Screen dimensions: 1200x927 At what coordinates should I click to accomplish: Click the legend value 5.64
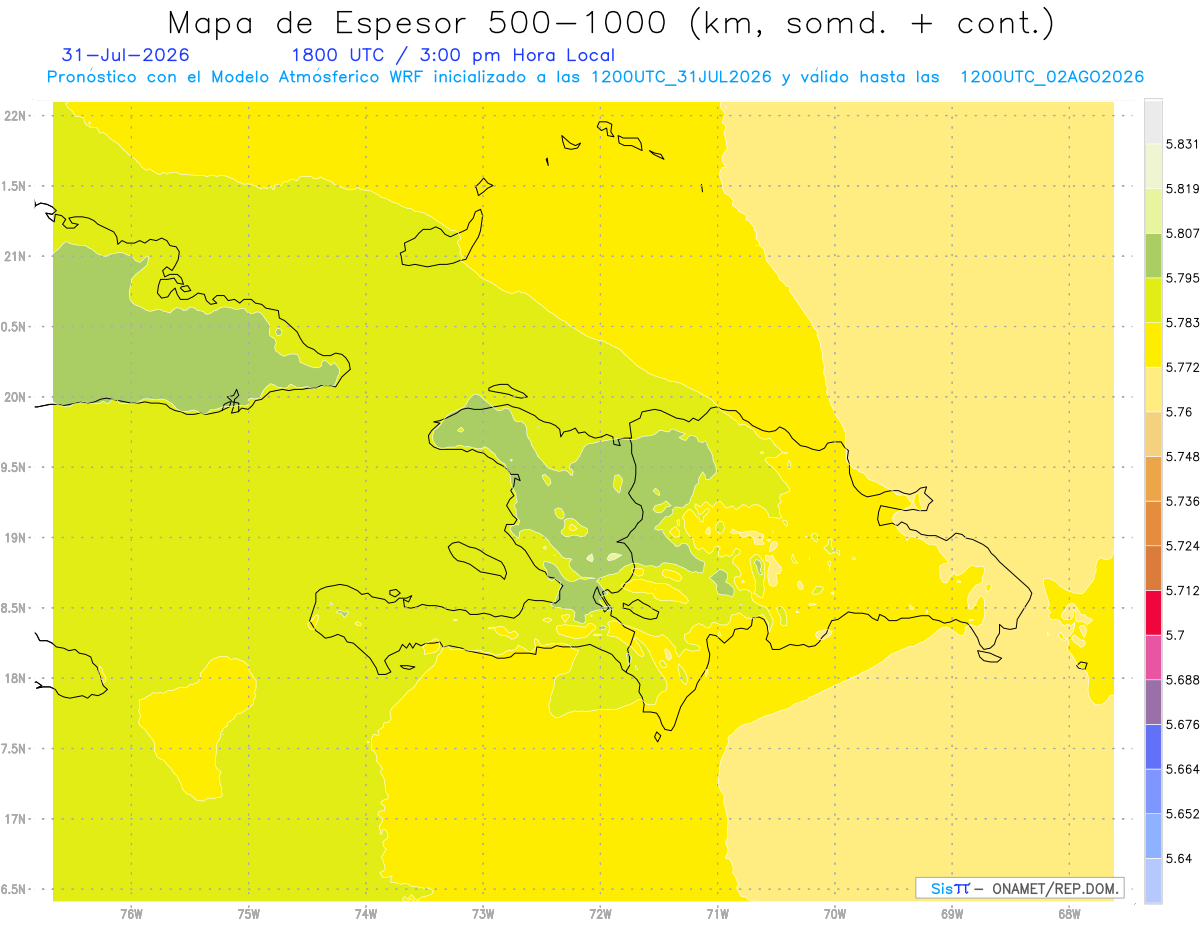click(1179, 858)
